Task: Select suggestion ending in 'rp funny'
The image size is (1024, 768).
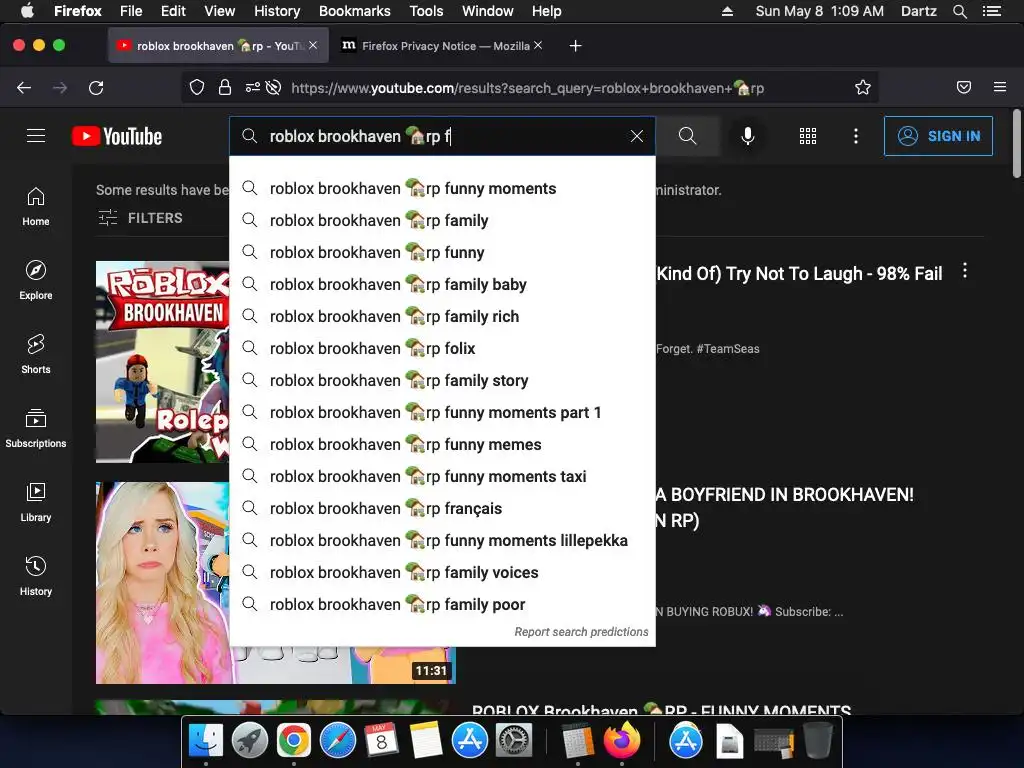Action: (x=443, y=253)
